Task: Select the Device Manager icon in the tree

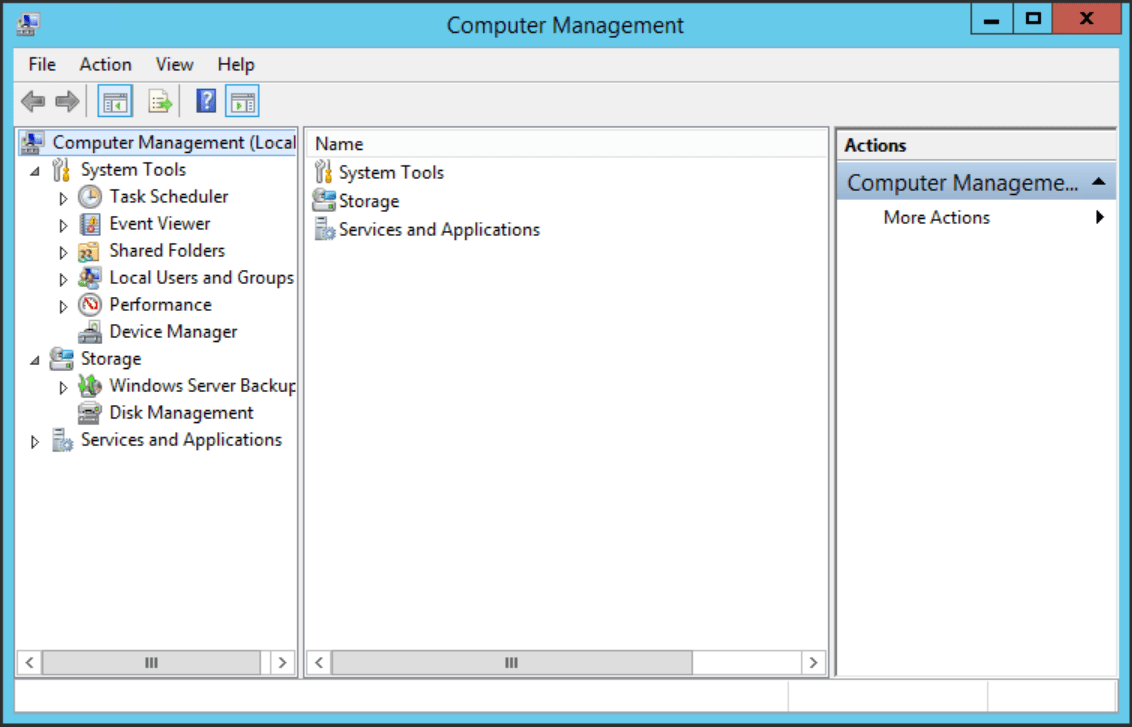Action: coord(89,331)
